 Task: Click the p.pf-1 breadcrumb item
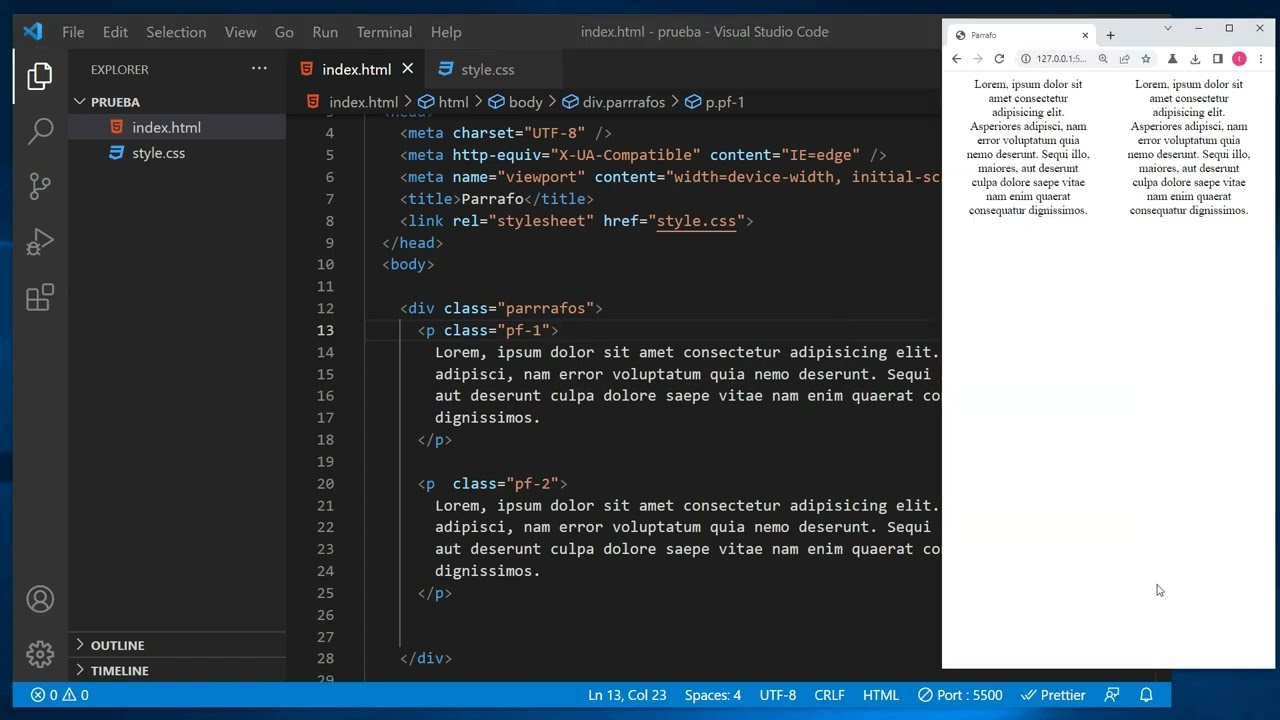pos(714,102)
